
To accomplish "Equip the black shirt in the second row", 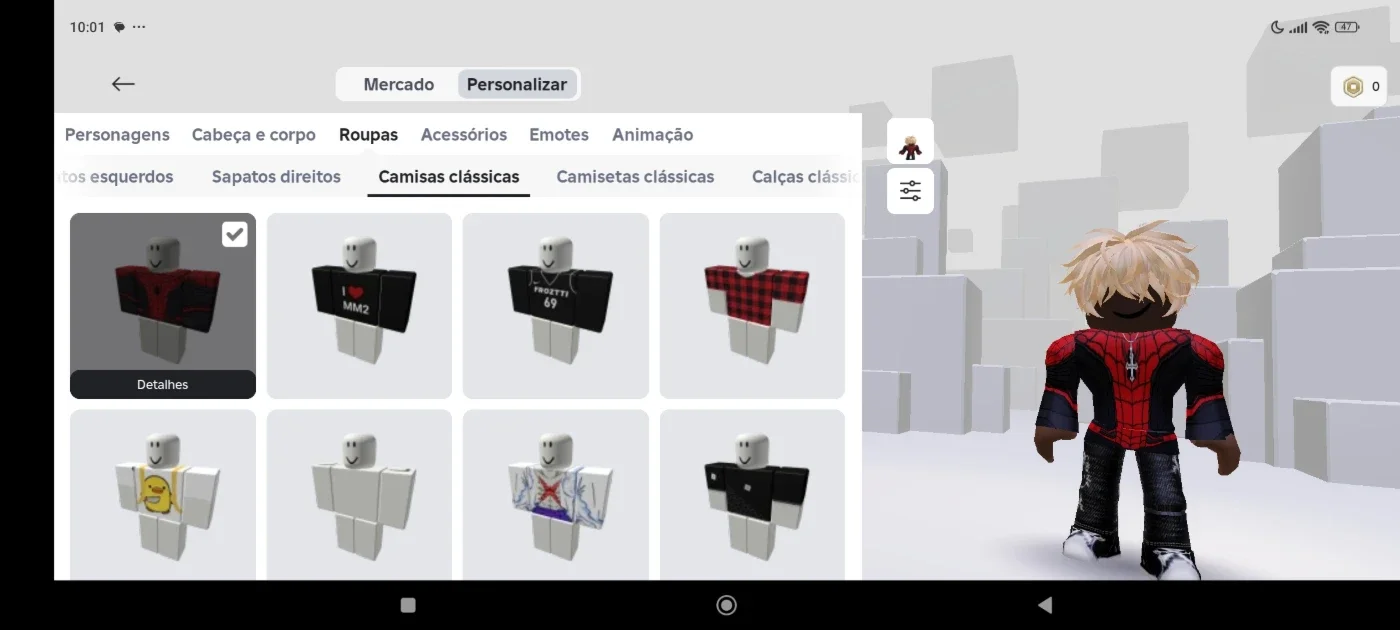I will [x=752, y=495].
